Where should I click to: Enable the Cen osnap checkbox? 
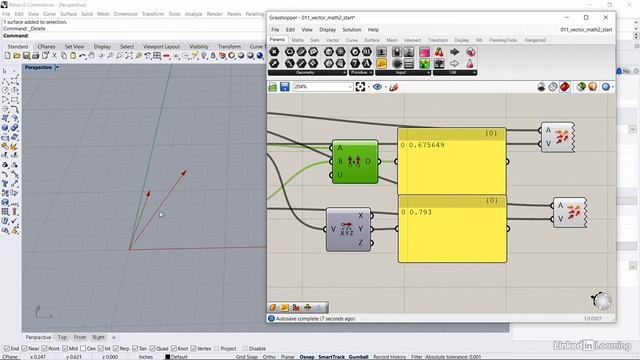pos(83,349)
